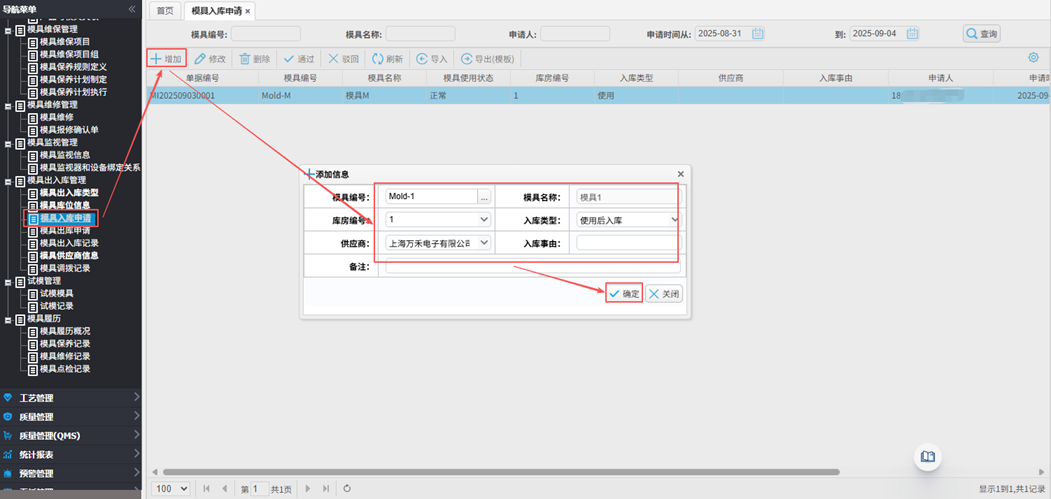This screenshot has height=499, width=1051.
Task: Click the horizontal scrollbar under the grid
Action: [500, 472]
